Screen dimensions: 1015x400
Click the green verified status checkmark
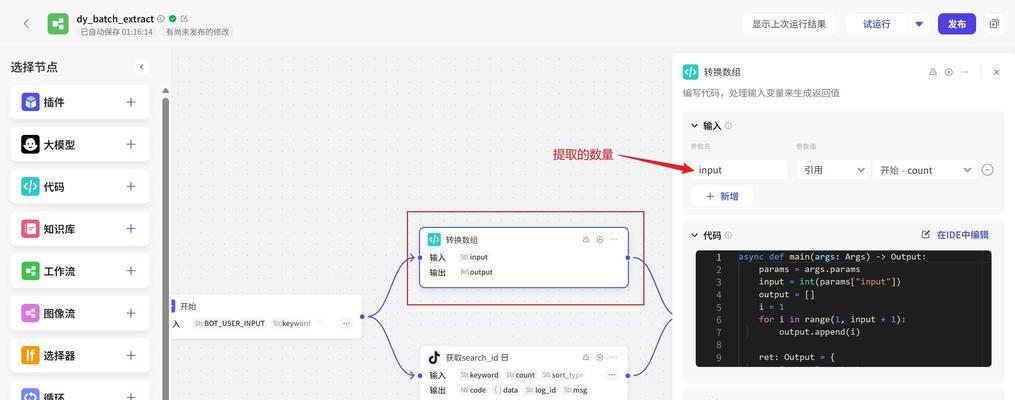click(x=173, y=19)
